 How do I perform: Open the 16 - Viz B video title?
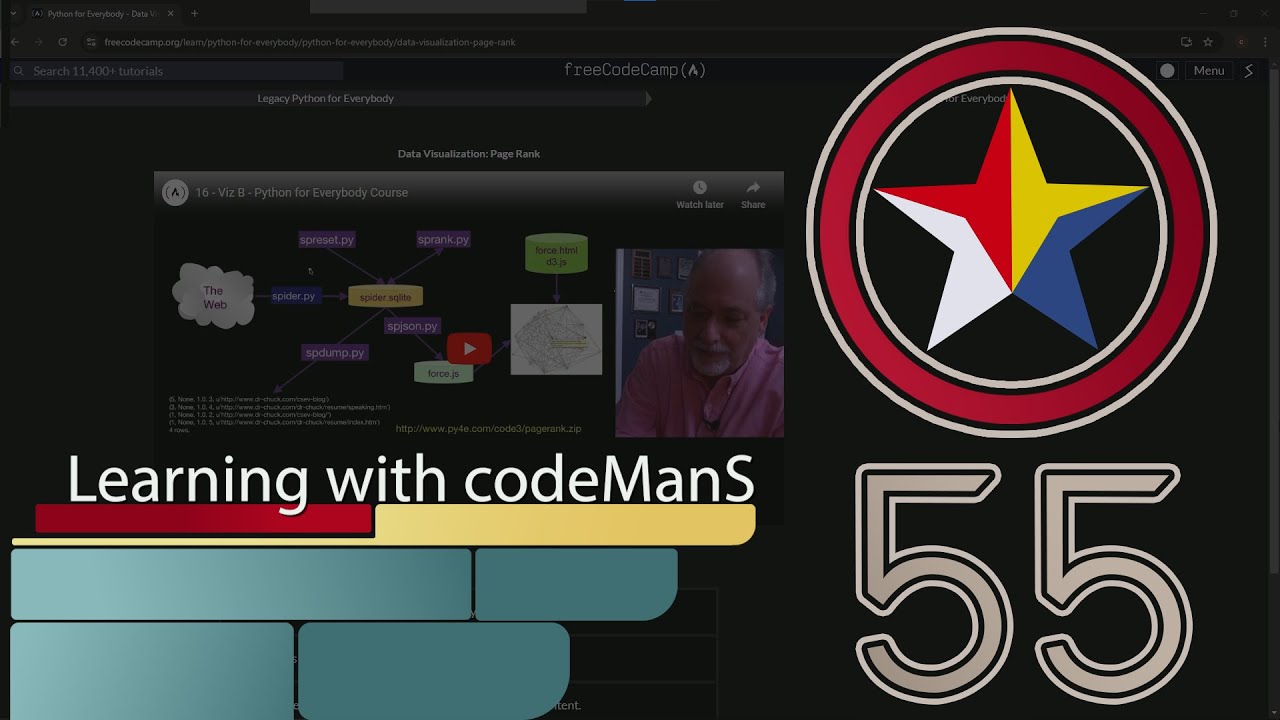301,192
